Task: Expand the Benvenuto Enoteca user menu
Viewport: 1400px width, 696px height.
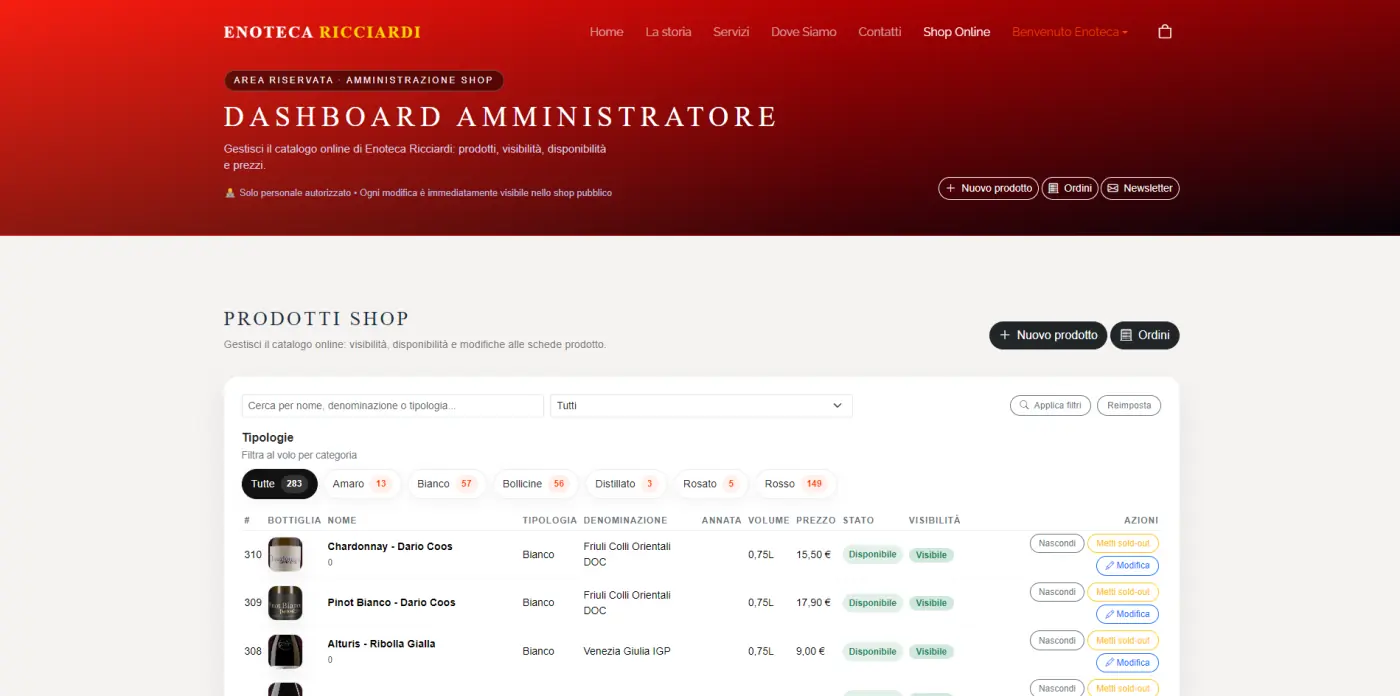Action: (1069, 31)
